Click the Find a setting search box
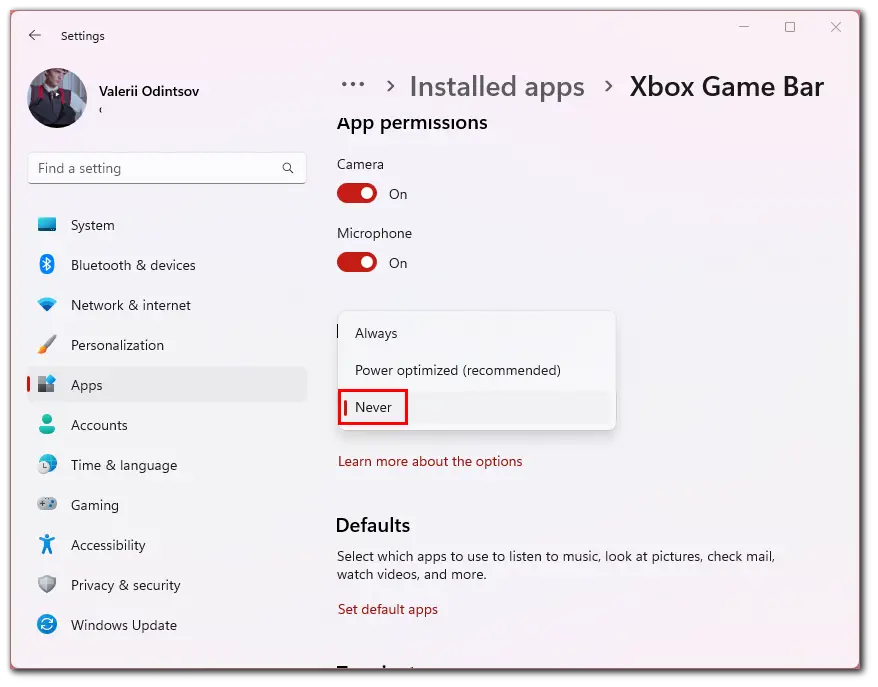The width and height of the screenshot is (878, 687). tap(167, 168)
